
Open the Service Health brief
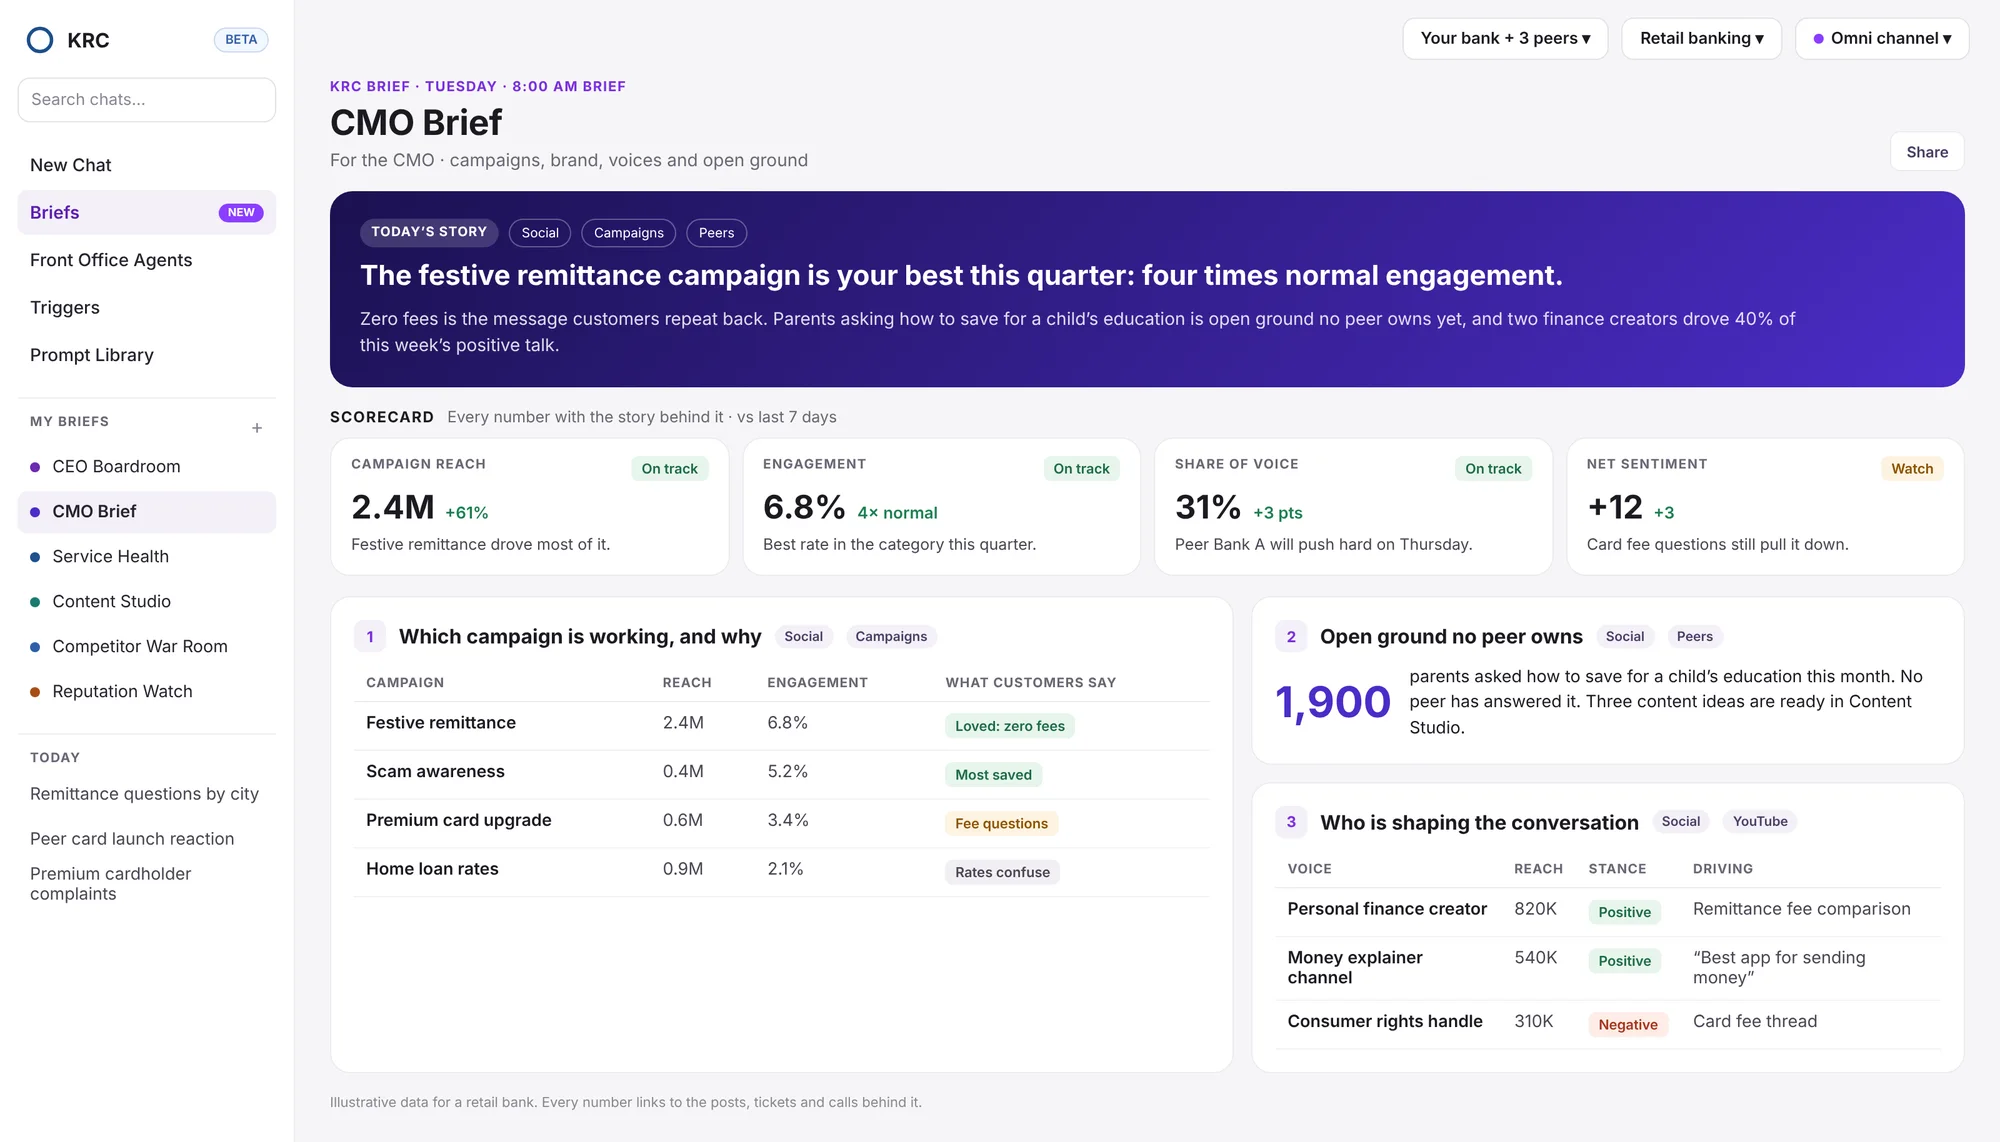147,557
